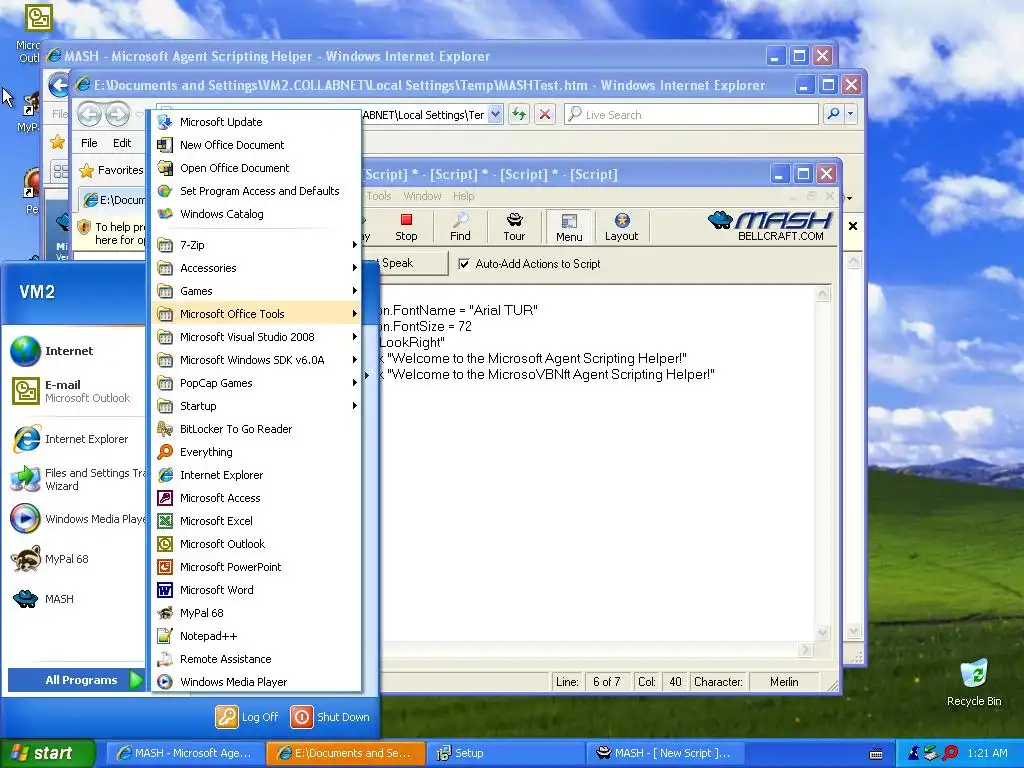
Task: Expand the Startup submenu
Action: (x=257, y=406)
